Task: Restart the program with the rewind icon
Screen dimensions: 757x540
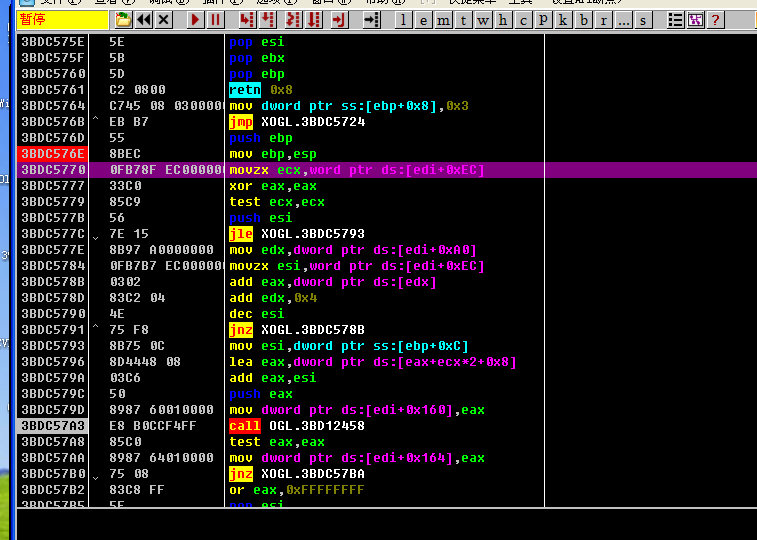Action: click(x=144, y=20)
